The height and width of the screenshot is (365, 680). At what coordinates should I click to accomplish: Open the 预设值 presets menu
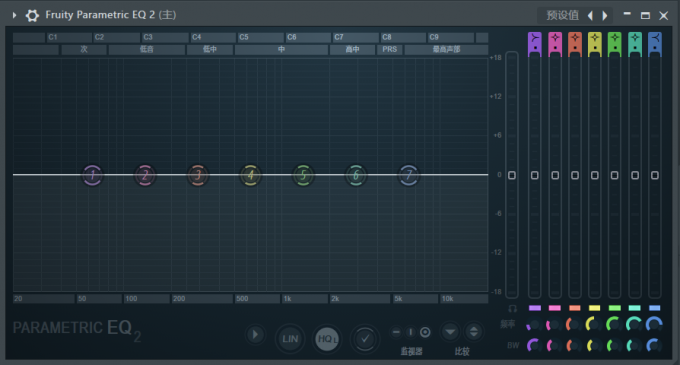coord(562,15)
